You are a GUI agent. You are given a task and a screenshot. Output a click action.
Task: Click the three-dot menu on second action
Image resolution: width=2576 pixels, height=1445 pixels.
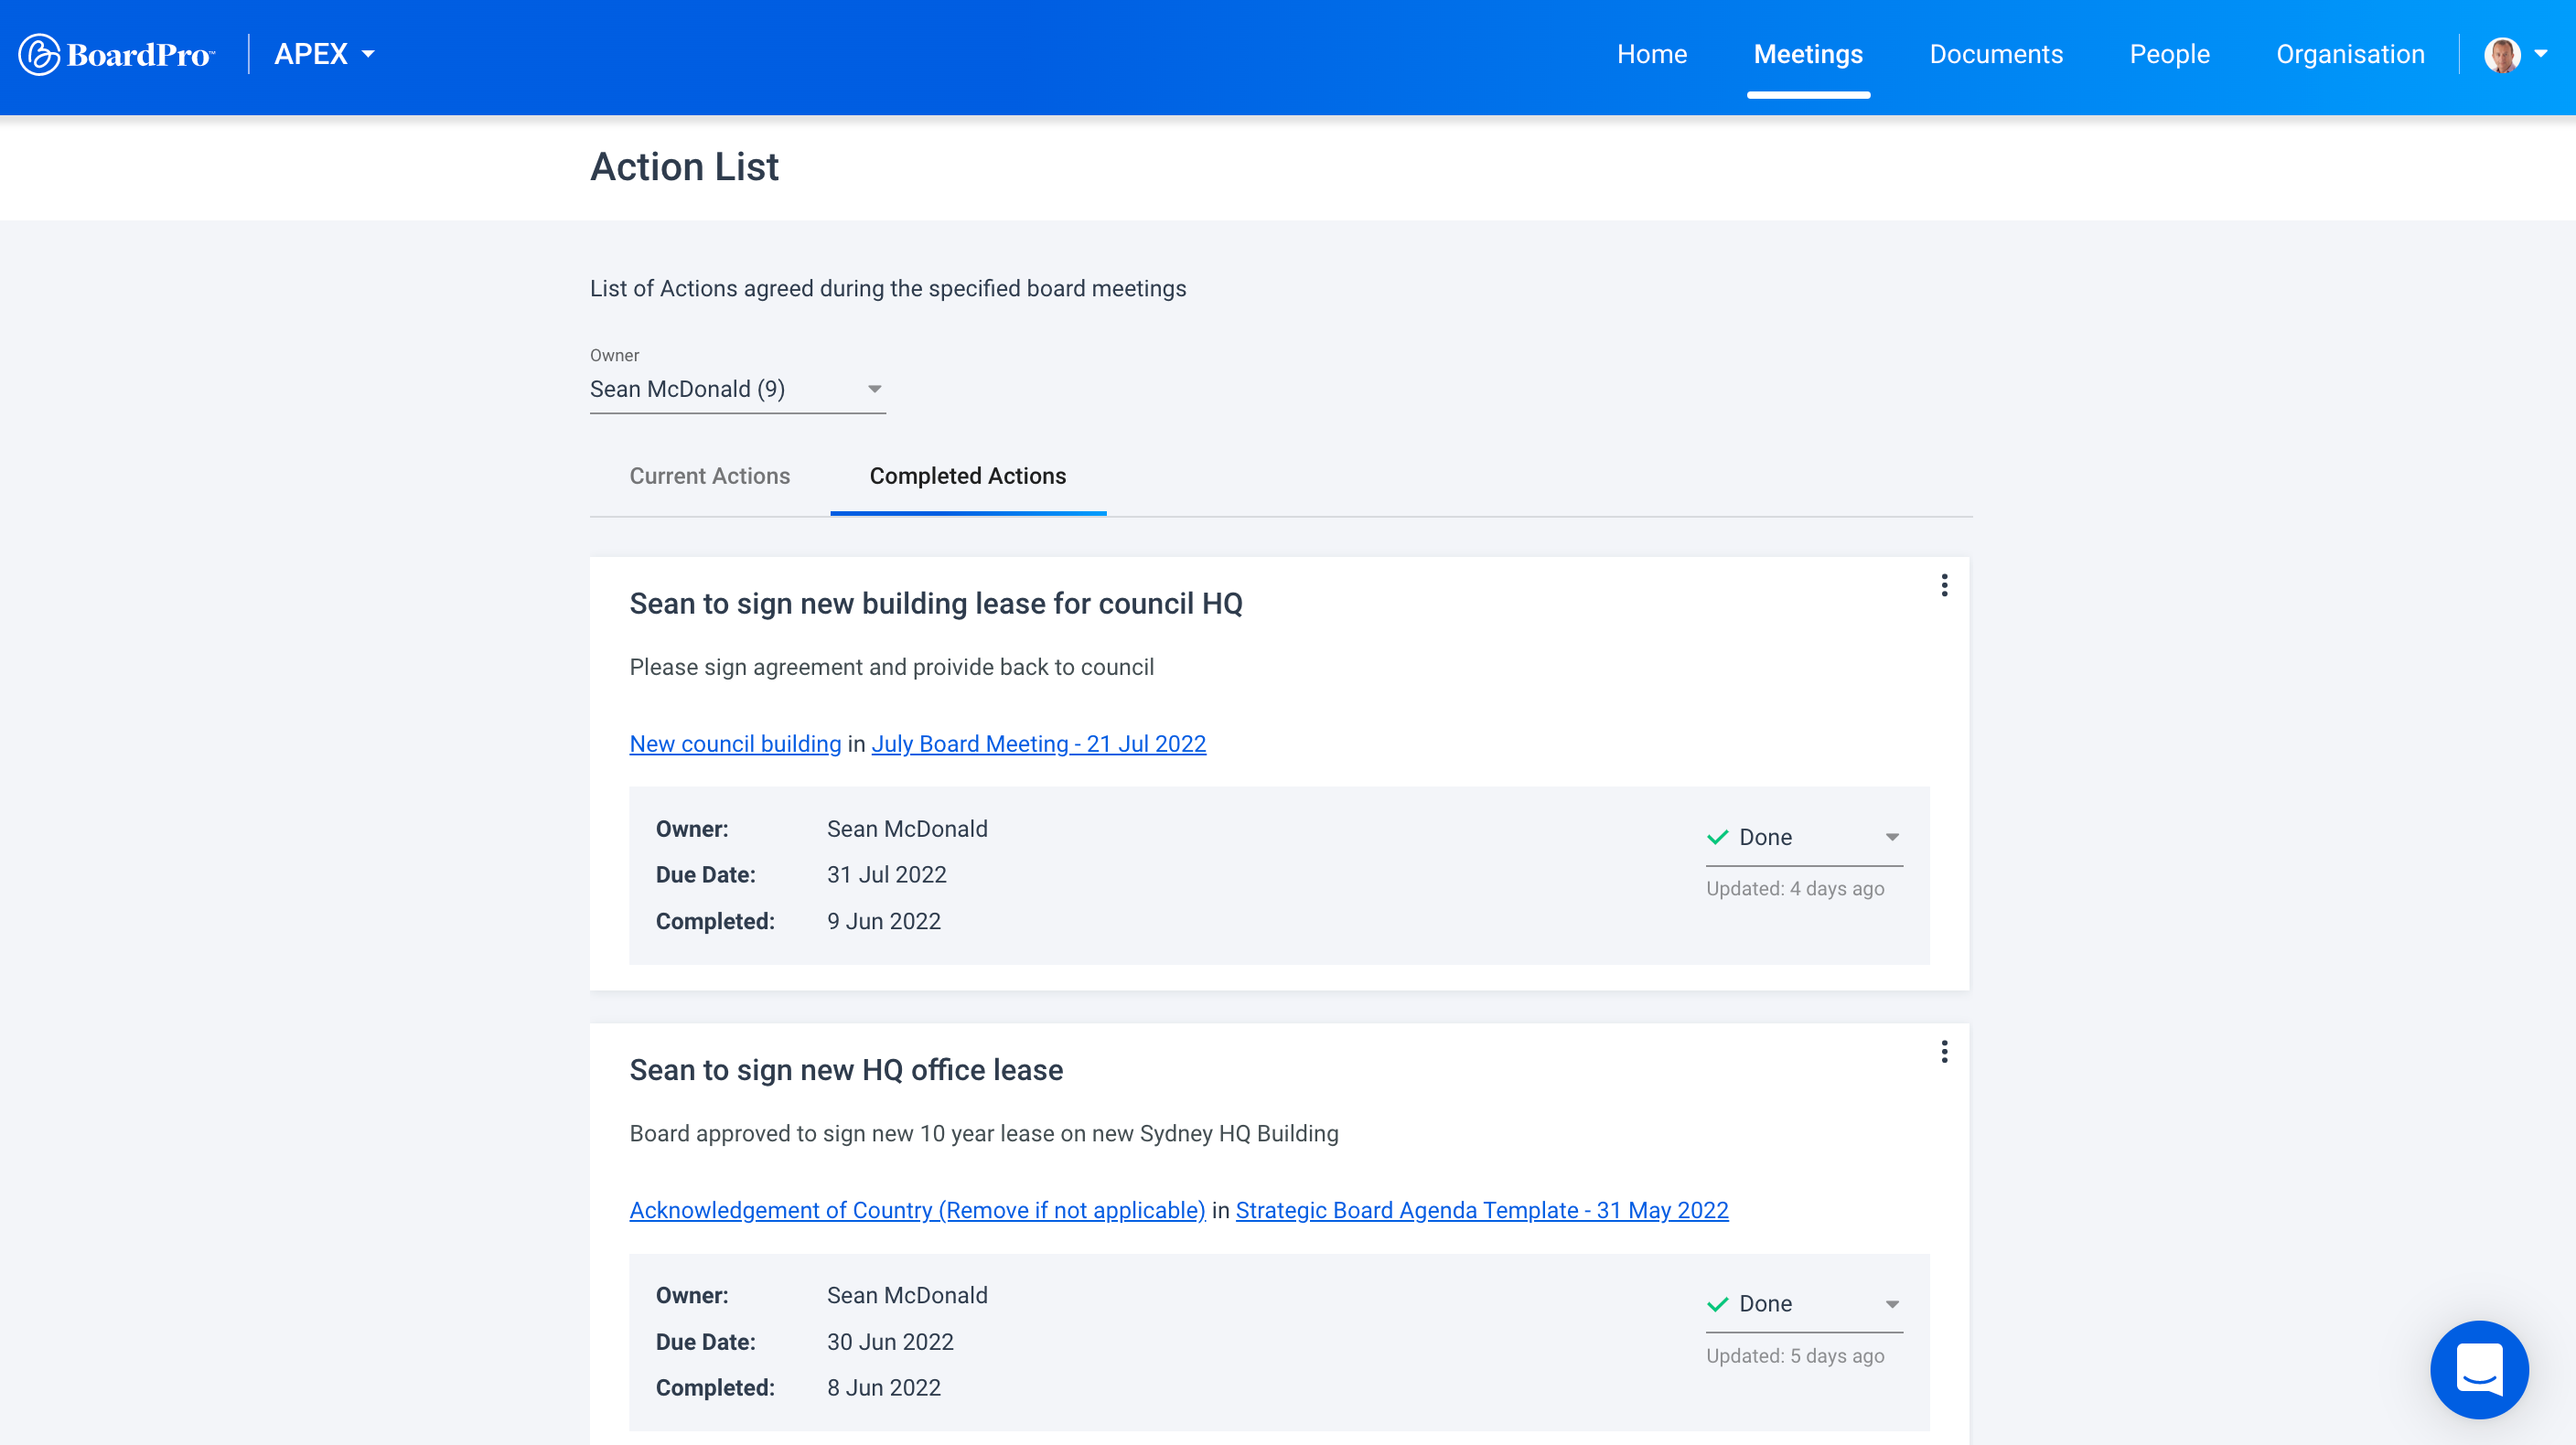1945,1053
